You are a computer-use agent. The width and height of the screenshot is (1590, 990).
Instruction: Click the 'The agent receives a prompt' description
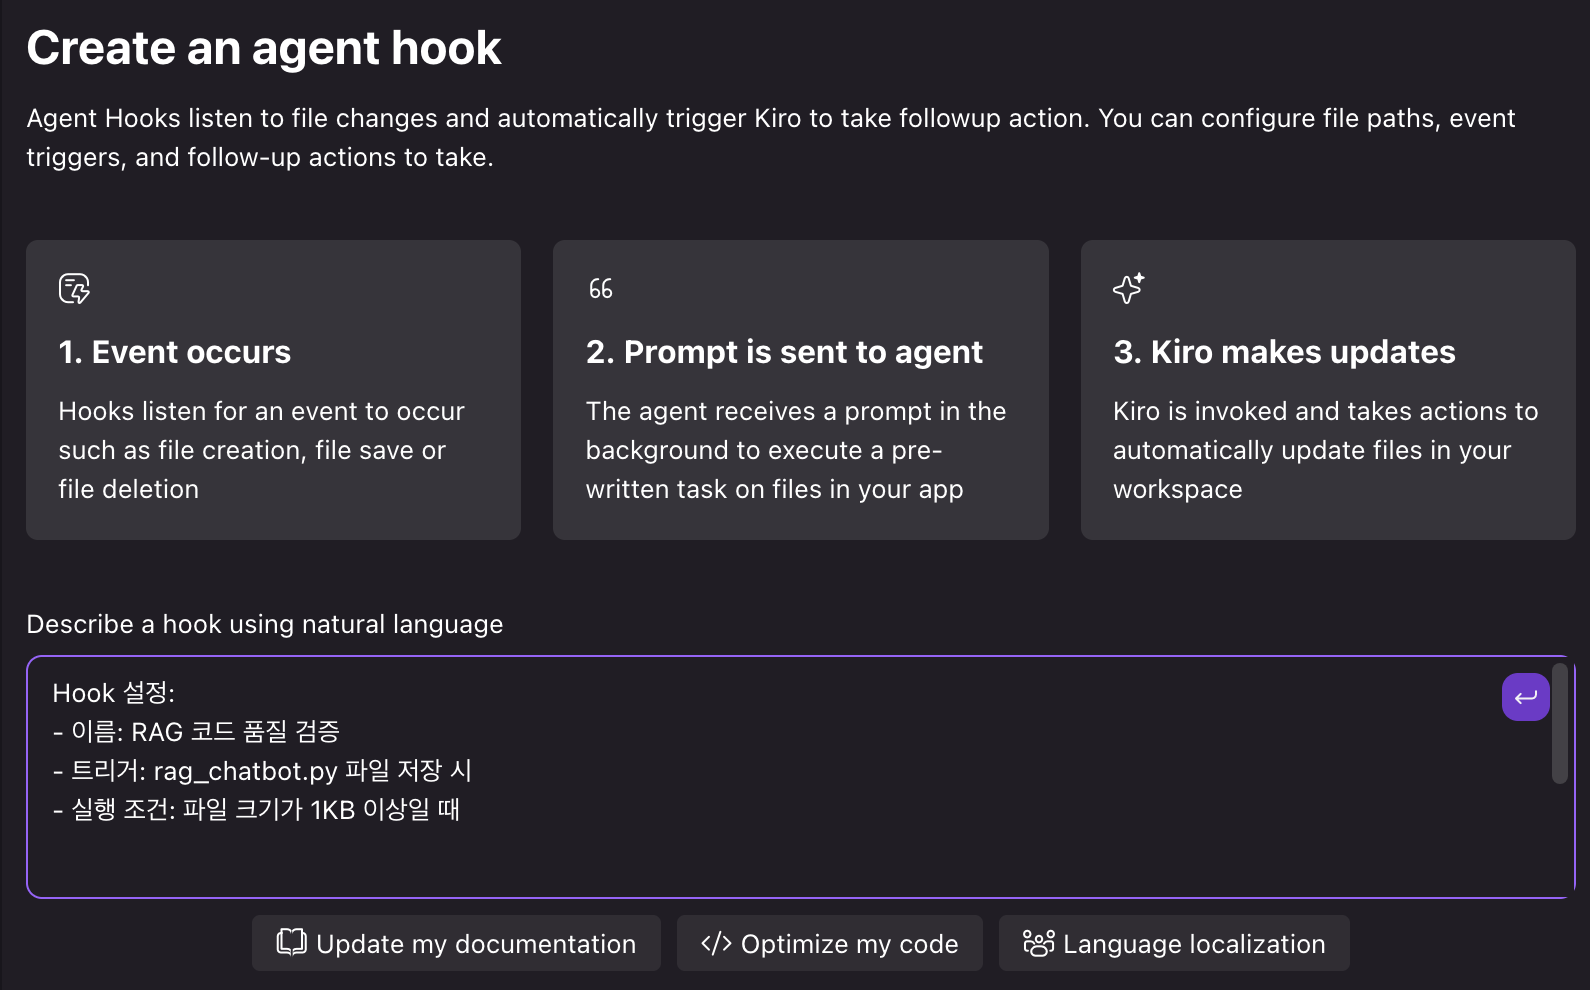tap(796, 450)
